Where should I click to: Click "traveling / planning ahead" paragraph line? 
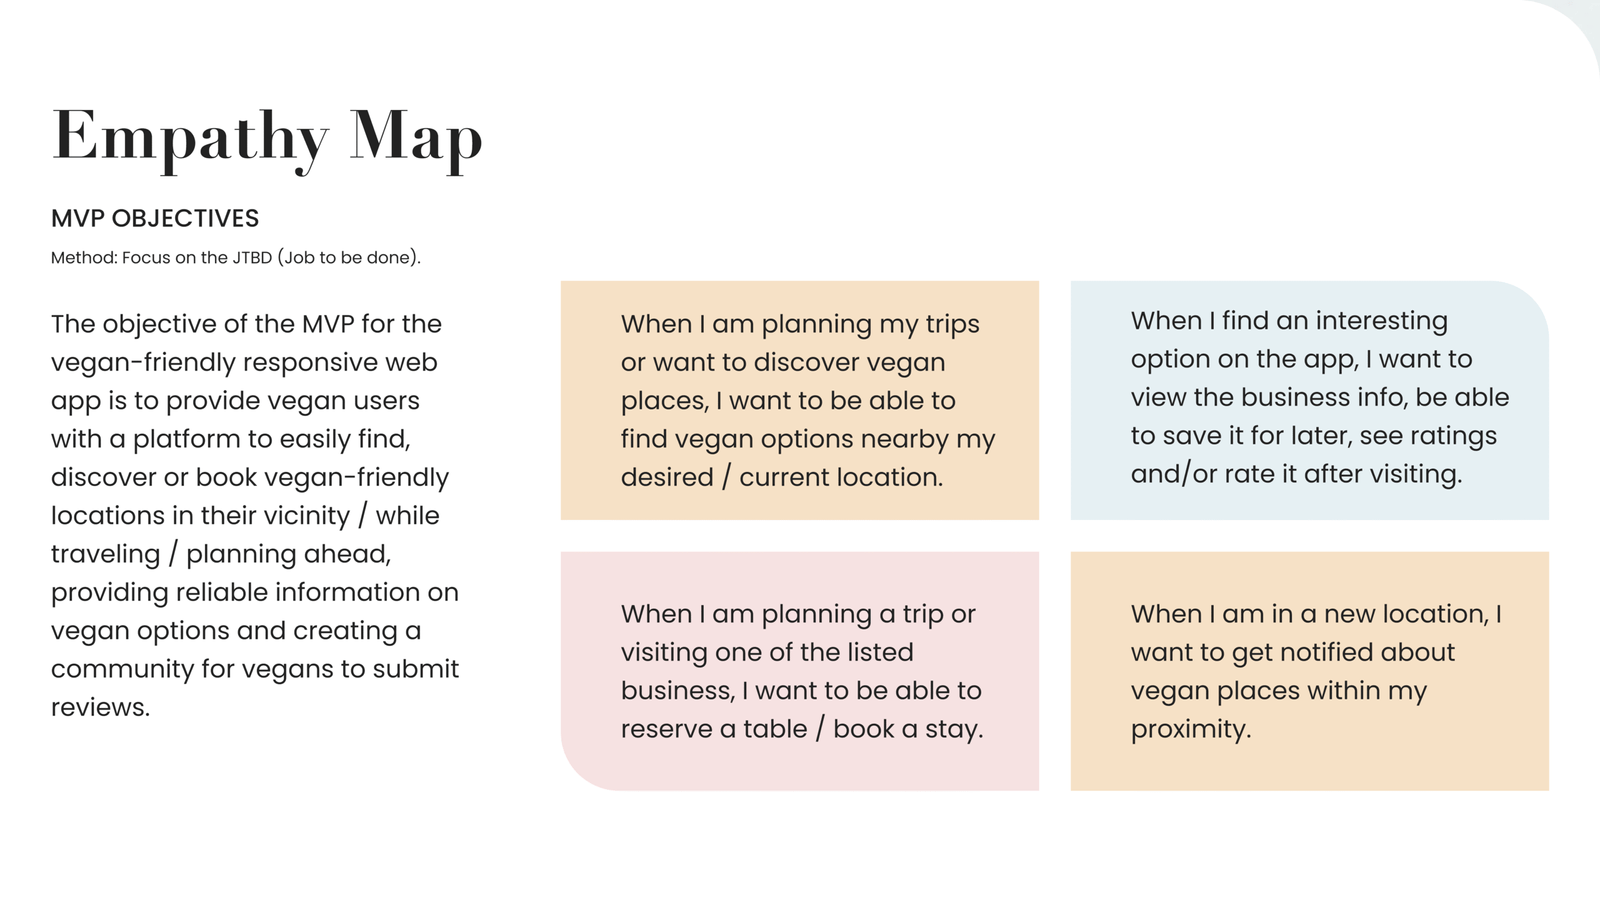221,554
